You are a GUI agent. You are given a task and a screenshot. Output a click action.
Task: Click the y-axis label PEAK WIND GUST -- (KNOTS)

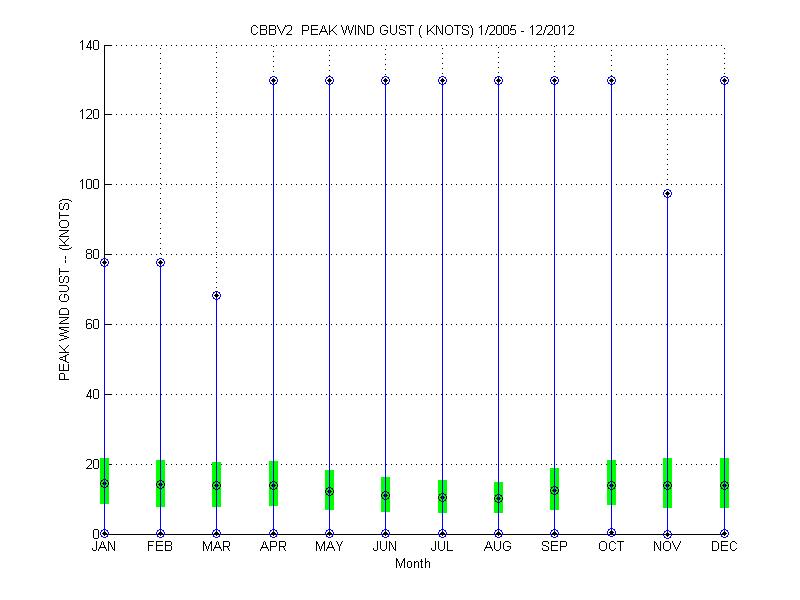pos(64,289)
